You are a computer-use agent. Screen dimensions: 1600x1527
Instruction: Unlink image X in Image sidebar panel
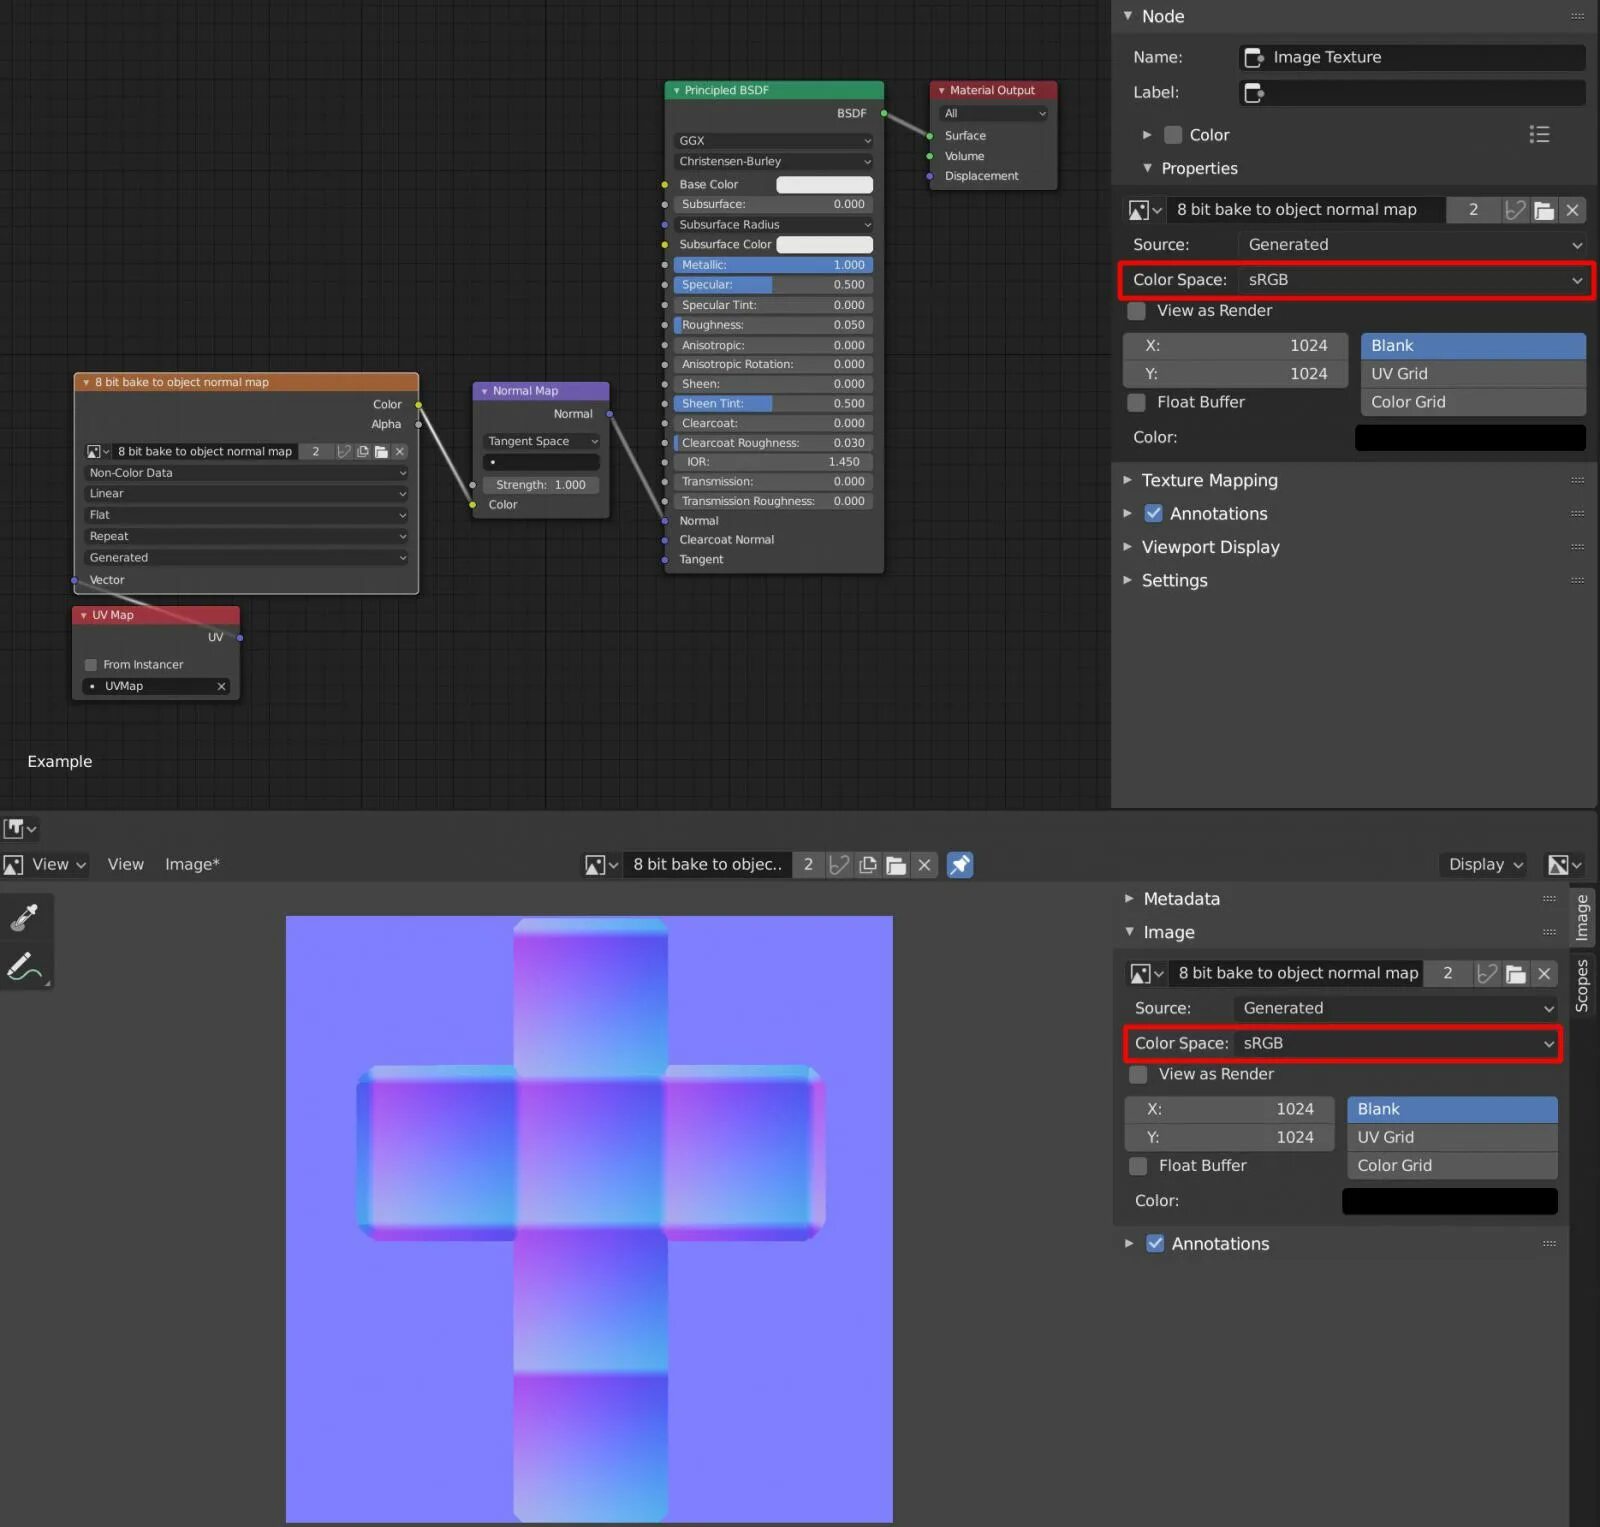tap(1545, 973)
